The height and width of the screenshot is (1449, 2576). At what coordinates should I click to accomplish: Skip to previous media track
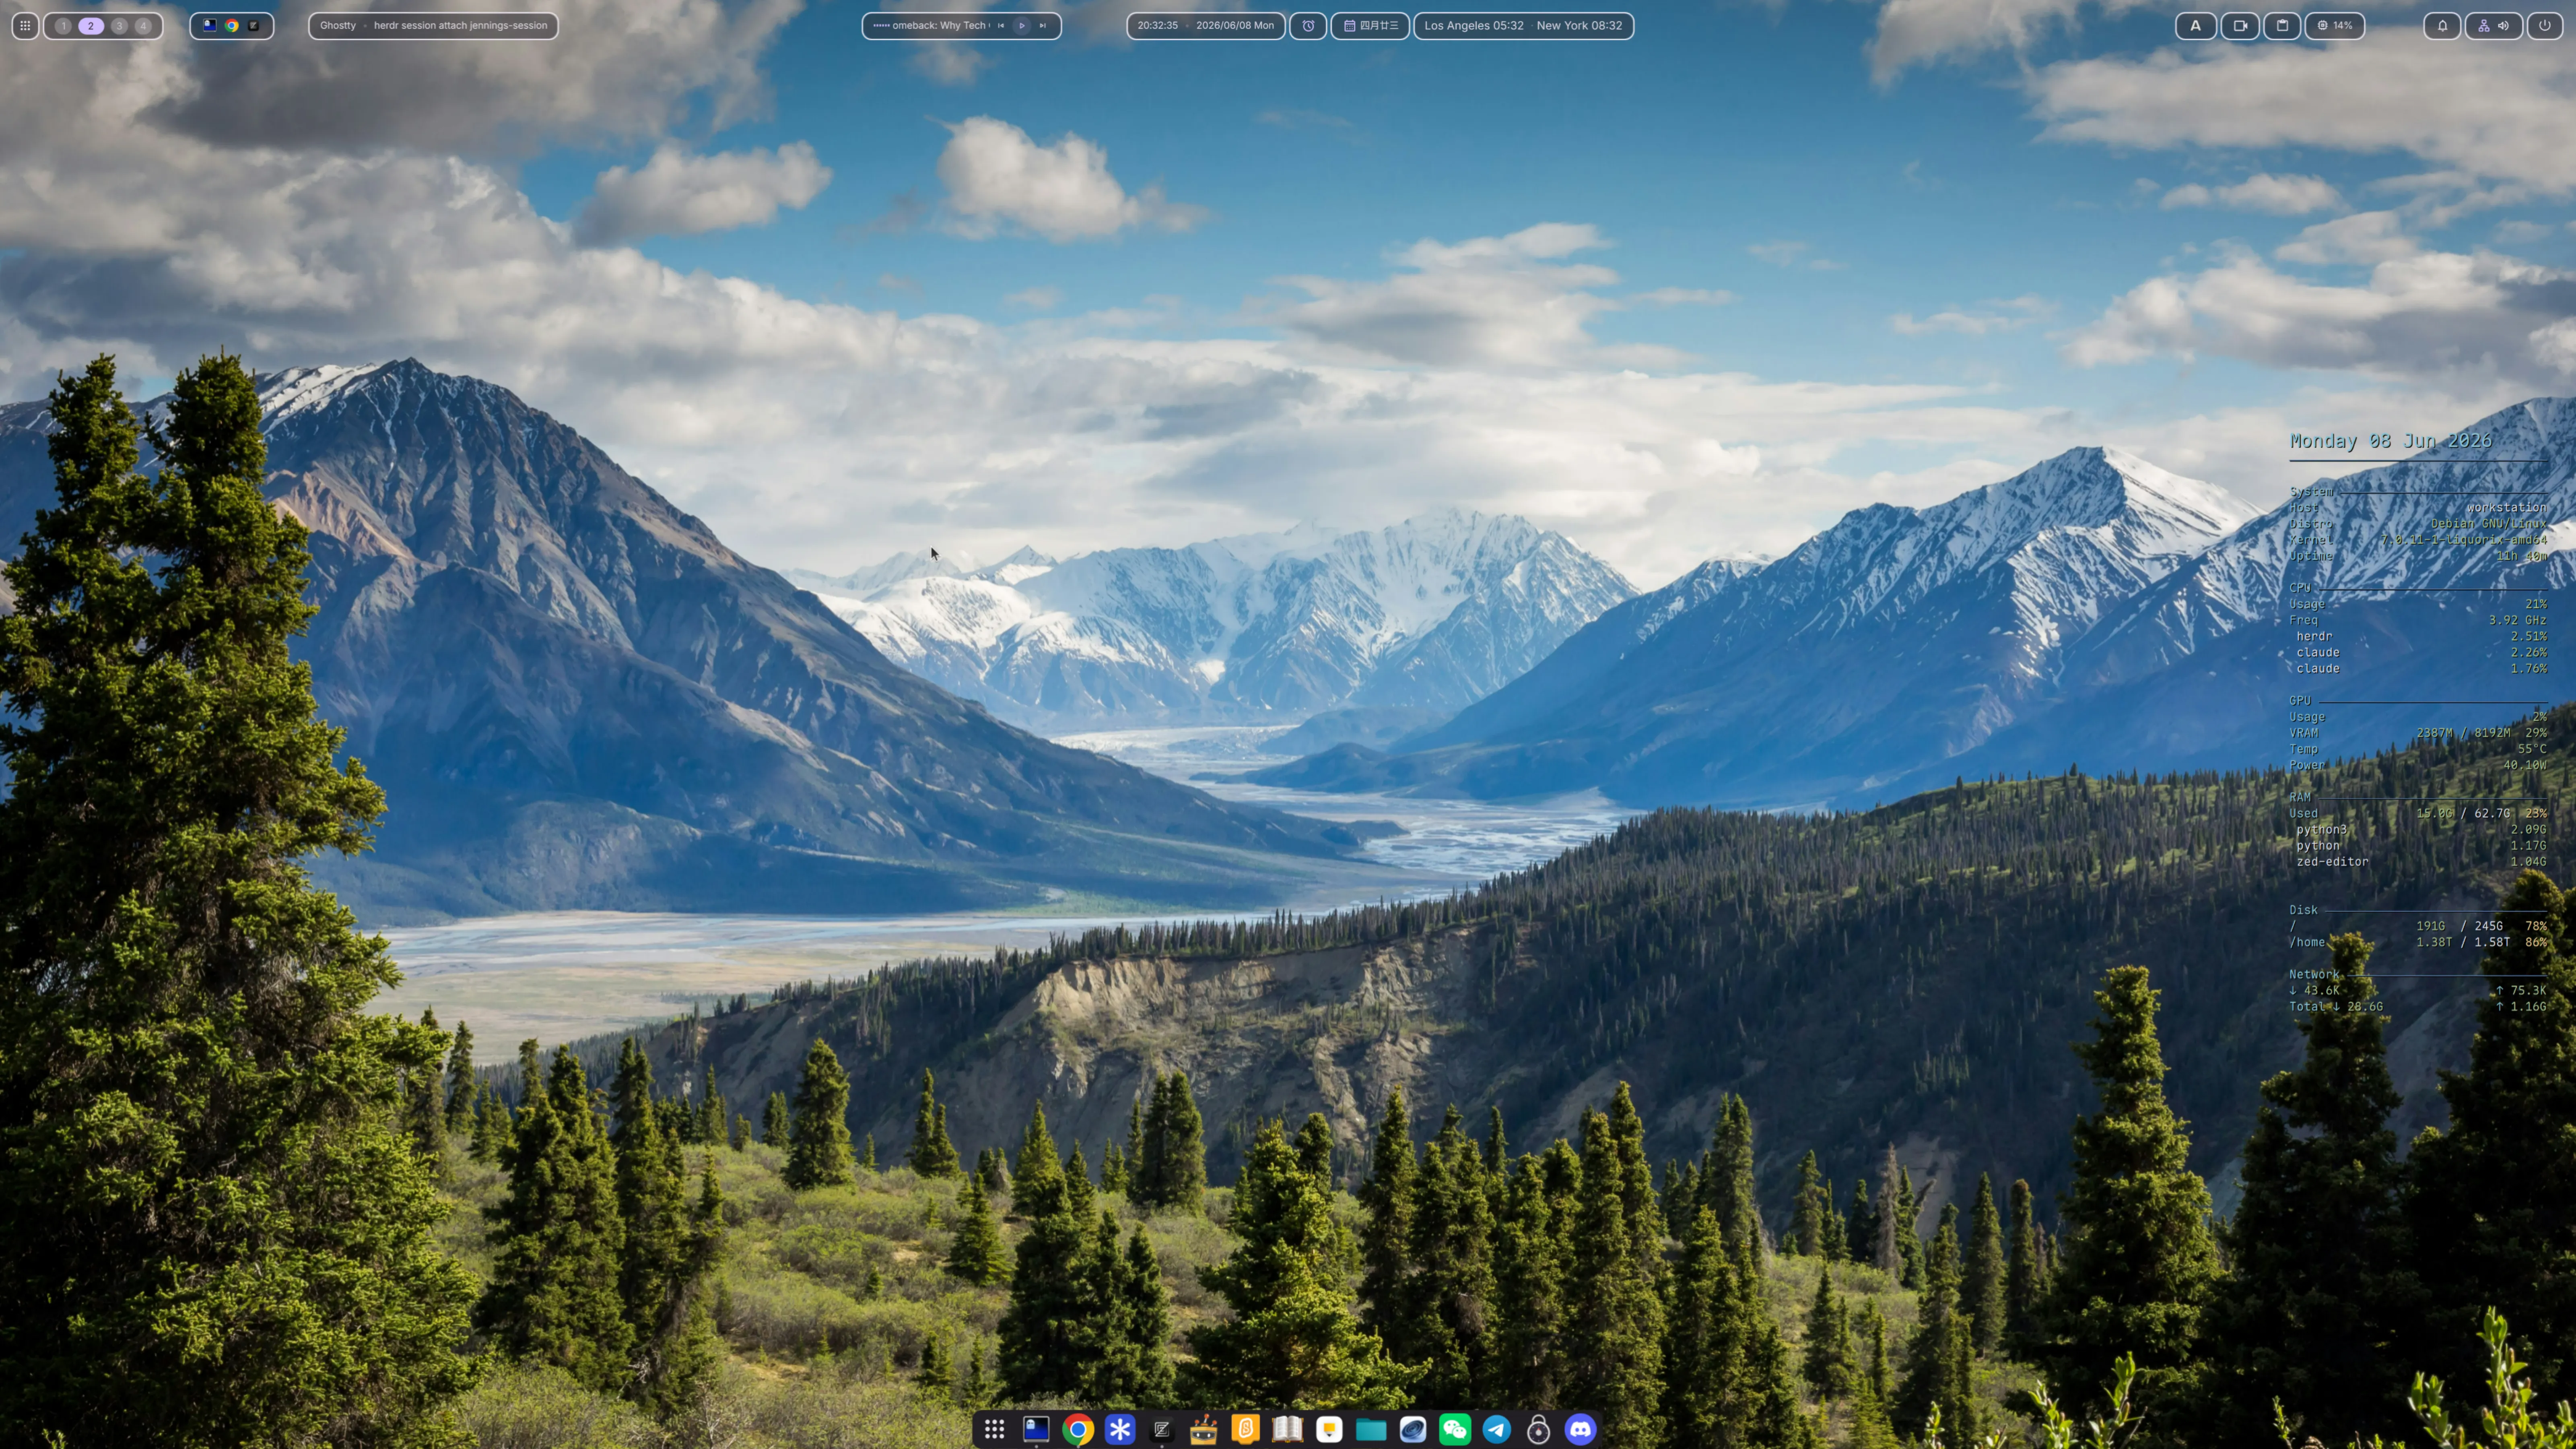[x=1001, y=26]
